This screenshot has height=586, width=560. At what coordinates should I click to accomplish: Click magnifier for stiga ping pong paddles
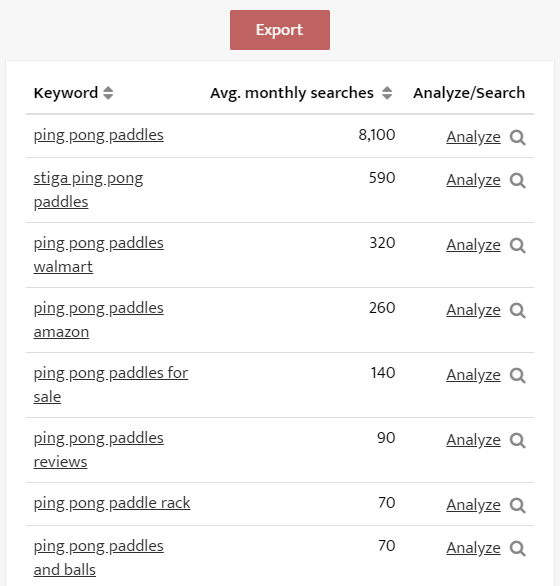click(518, 180)
